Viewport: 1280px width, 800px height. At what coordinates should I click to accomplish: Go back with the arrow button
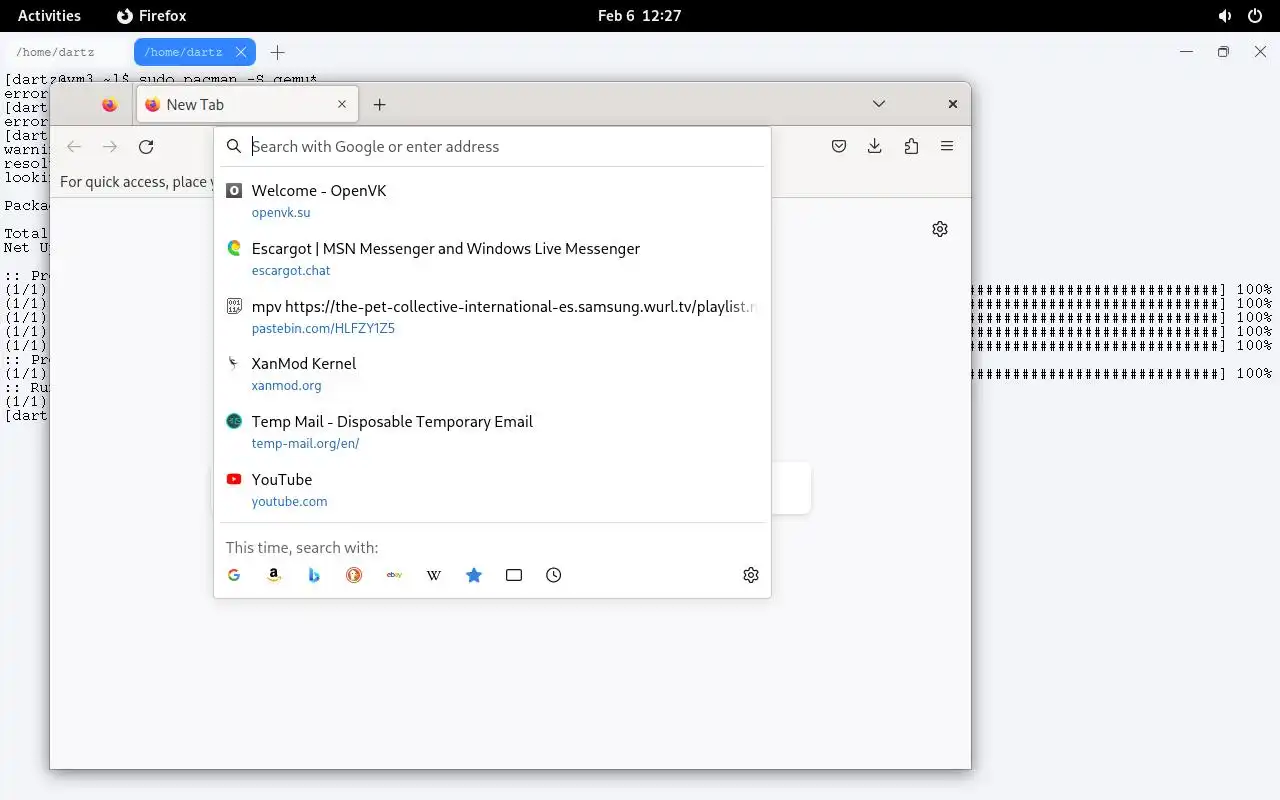pyautogui.click(x=74, y=147)
